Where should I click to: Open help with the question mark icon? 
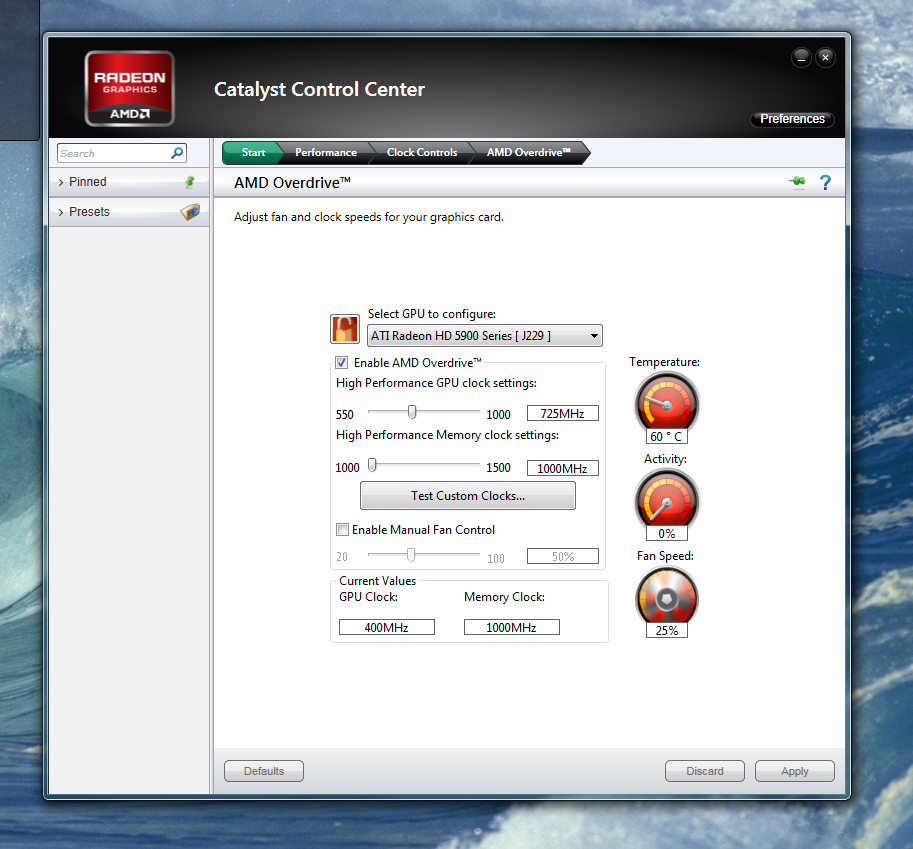pyautogui.click(x=825, y=182)
